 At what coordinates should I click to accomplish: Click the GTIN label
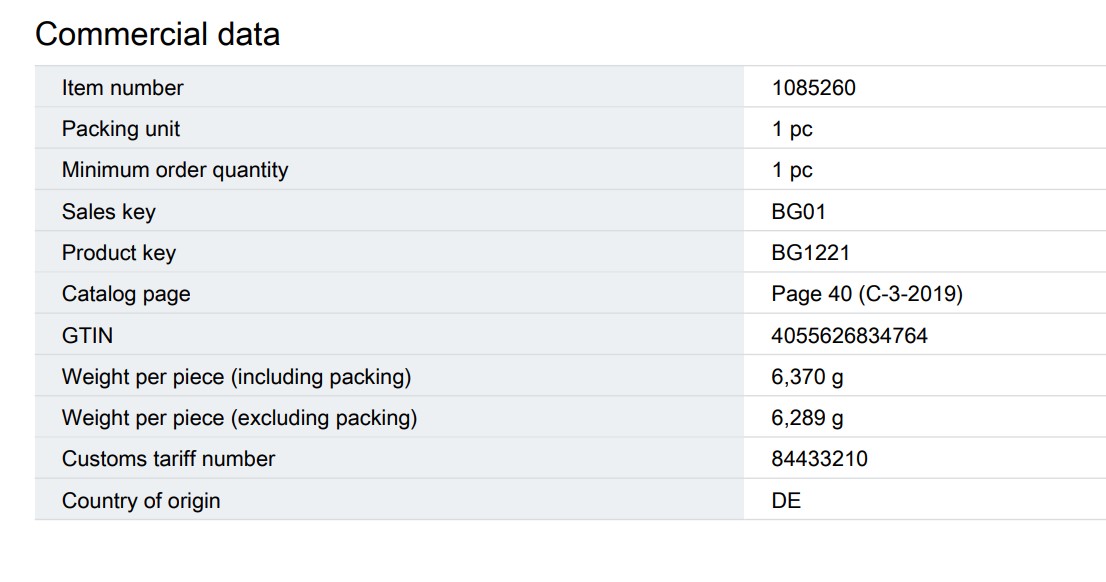click(x=86, y=336)
